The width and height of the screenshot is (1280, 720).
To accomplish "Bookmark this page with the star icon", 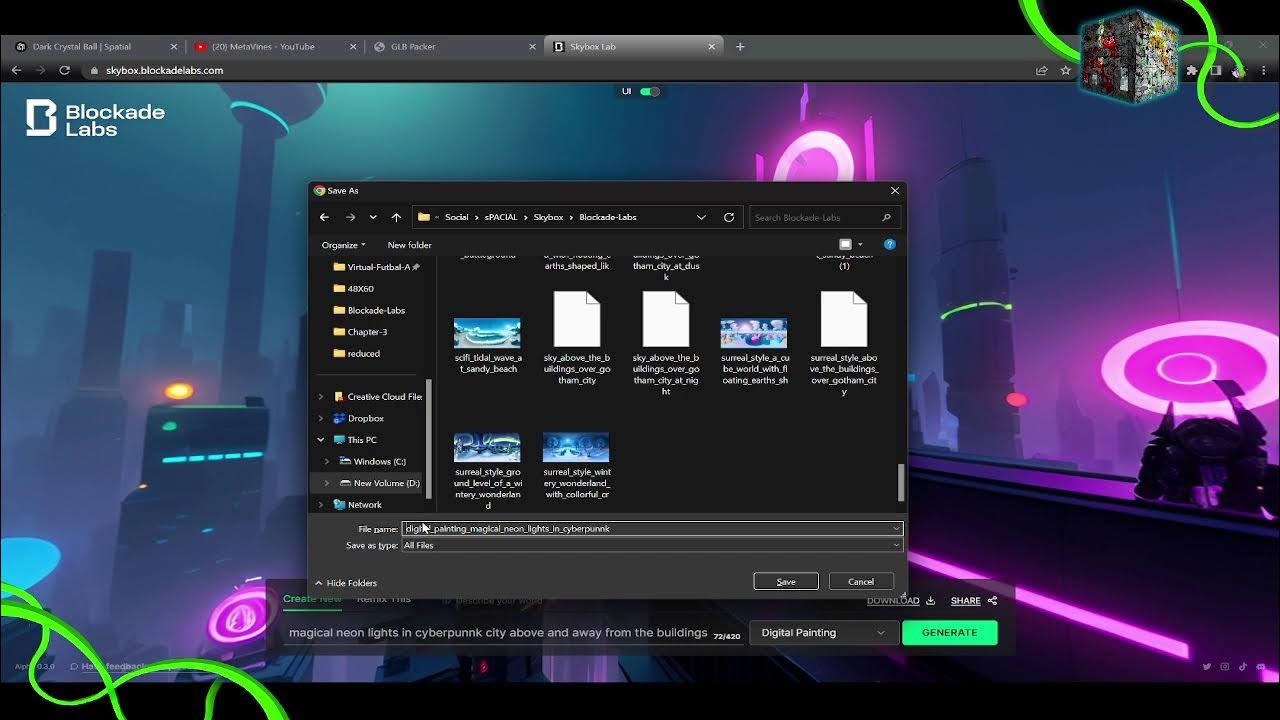I will coord(1066,70).
